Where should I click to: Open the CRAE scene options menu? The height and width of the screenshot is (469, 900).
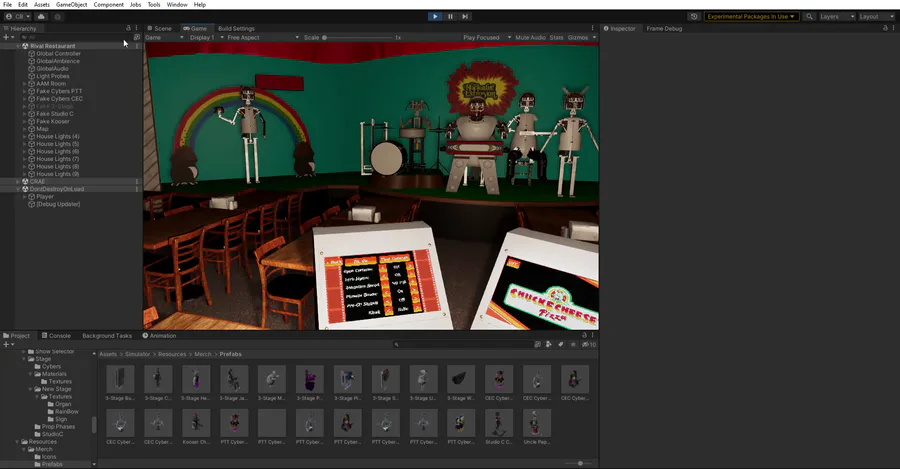coord(137,181)
